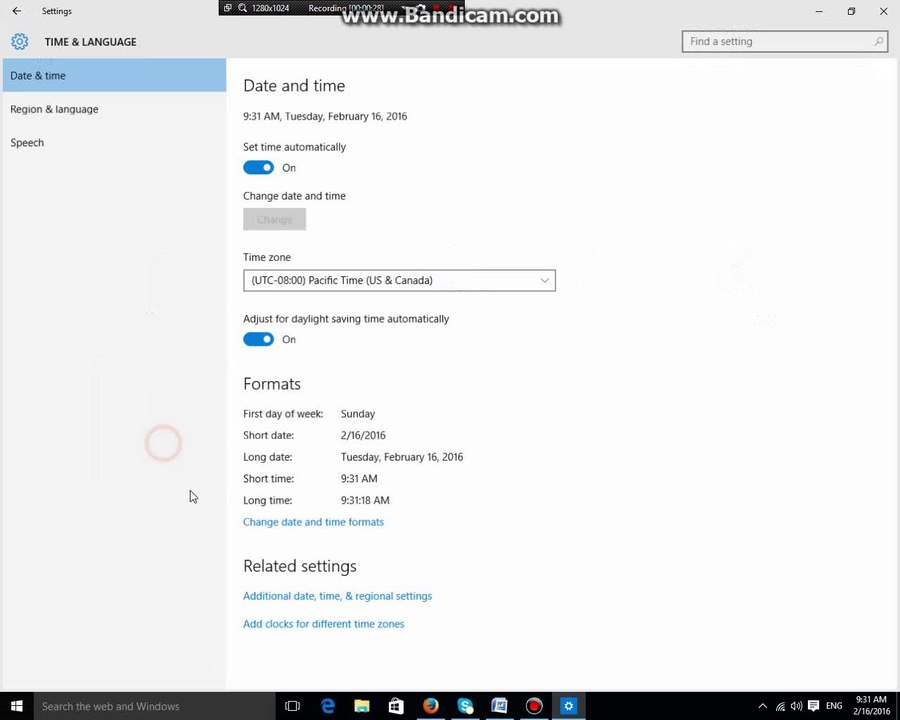Turn off Set time automatically
900x720 pixels.
pyautogui.click(x=258, y=168)
